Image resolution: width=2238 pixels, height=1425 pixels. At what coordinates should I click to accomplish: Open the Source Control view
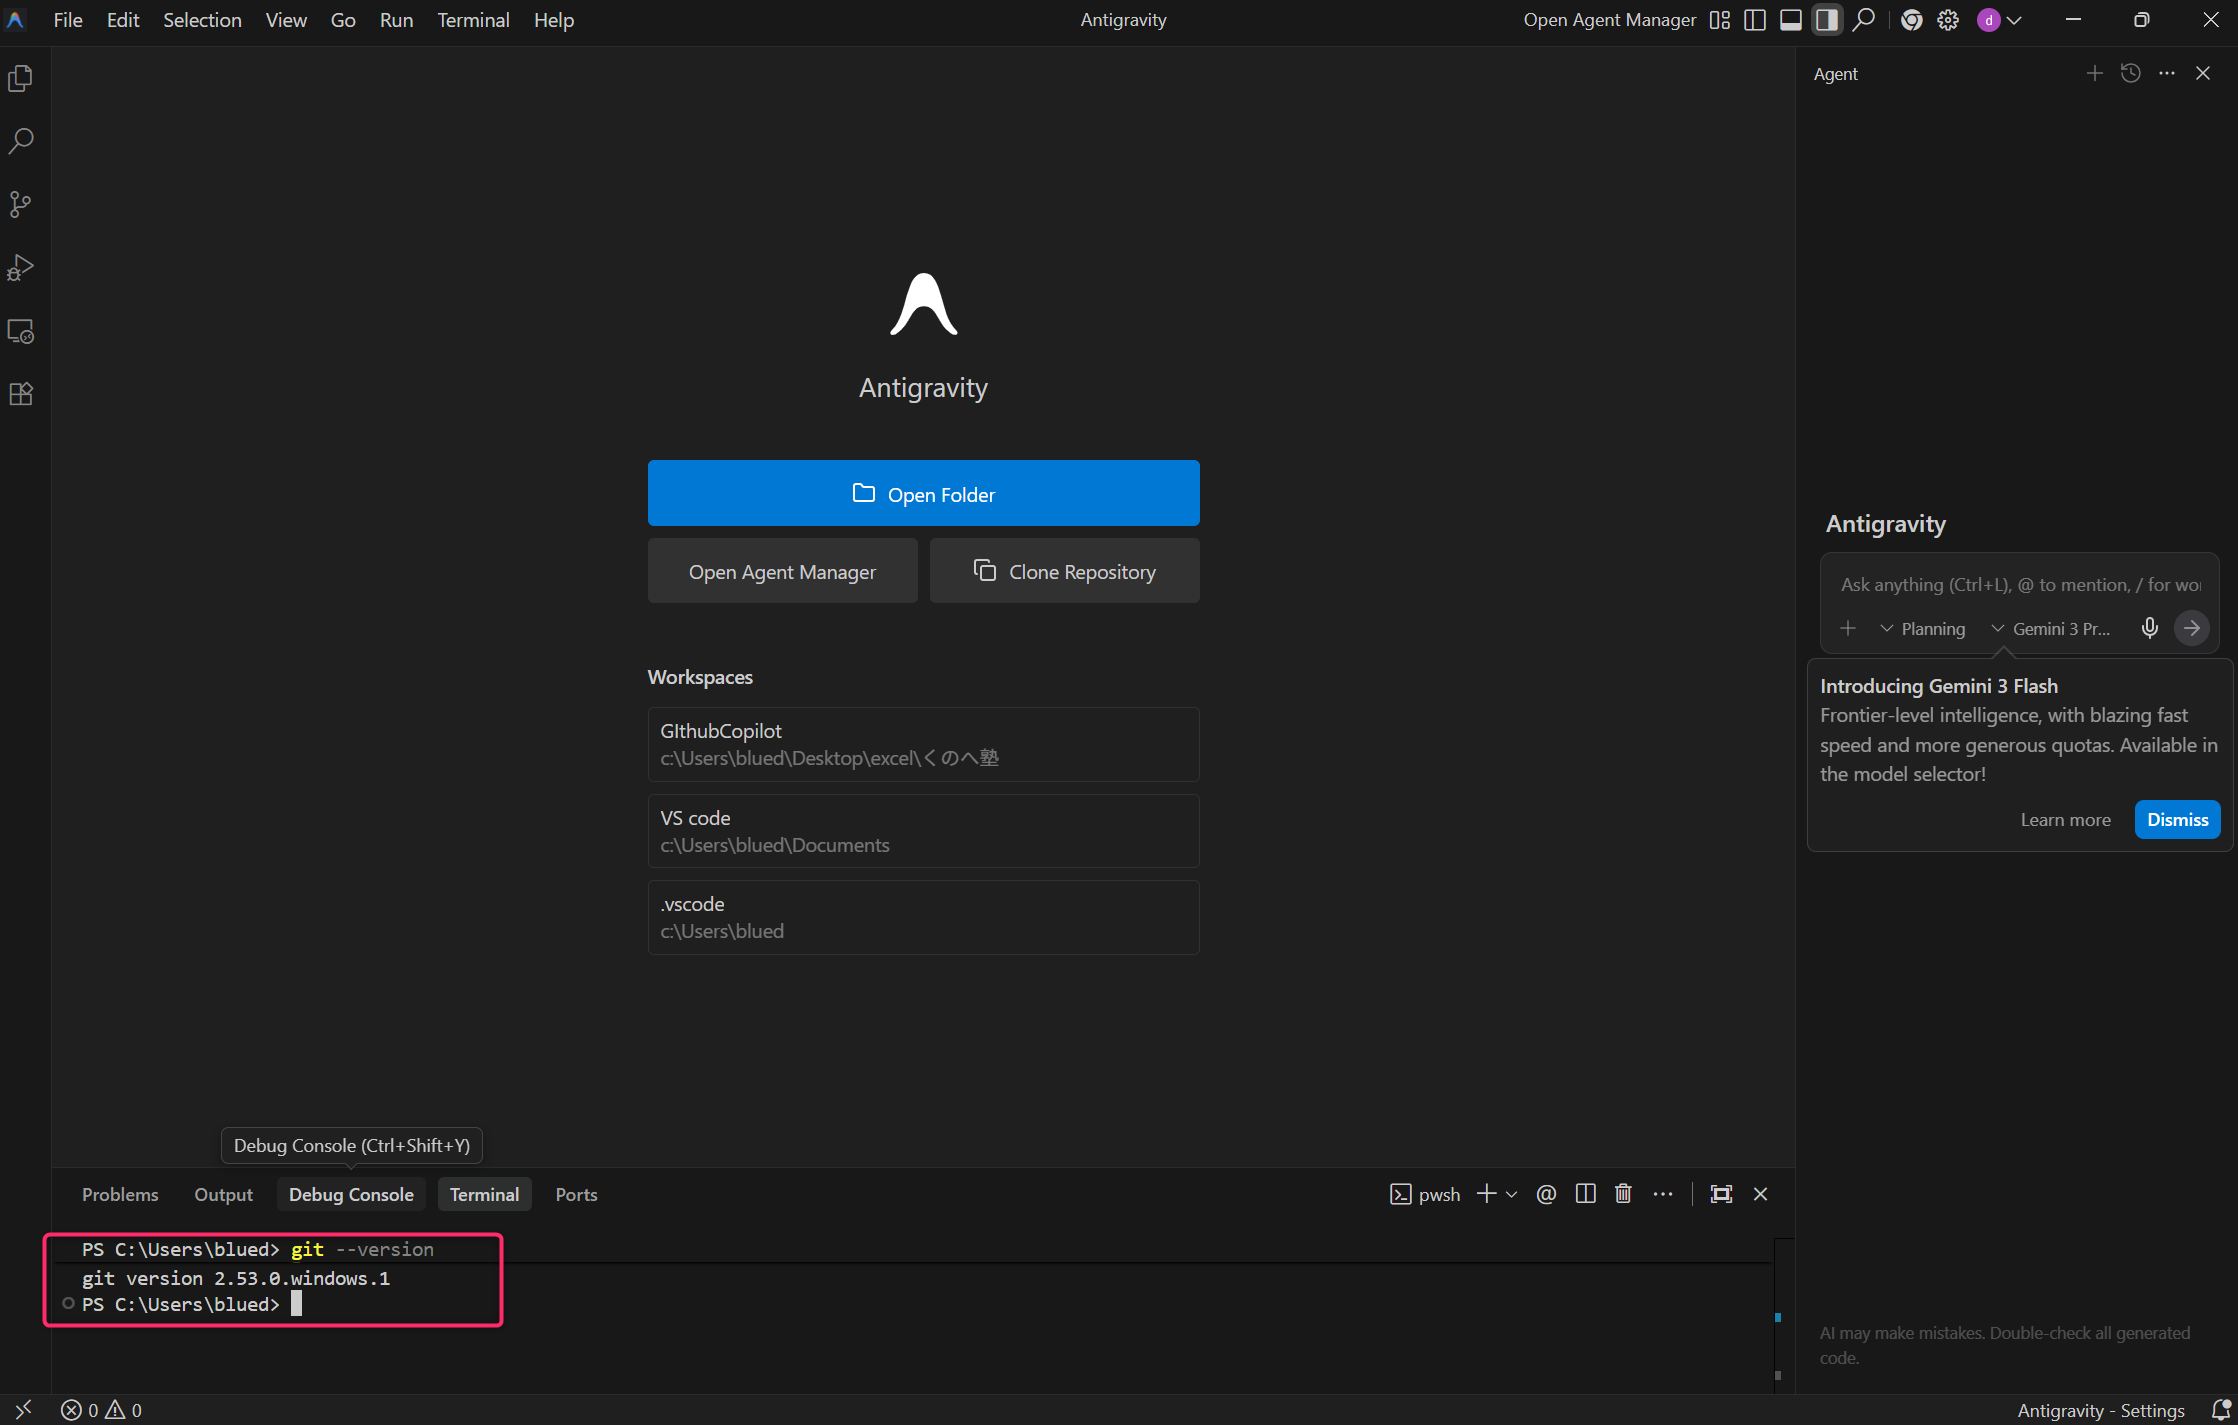point(21,204)
